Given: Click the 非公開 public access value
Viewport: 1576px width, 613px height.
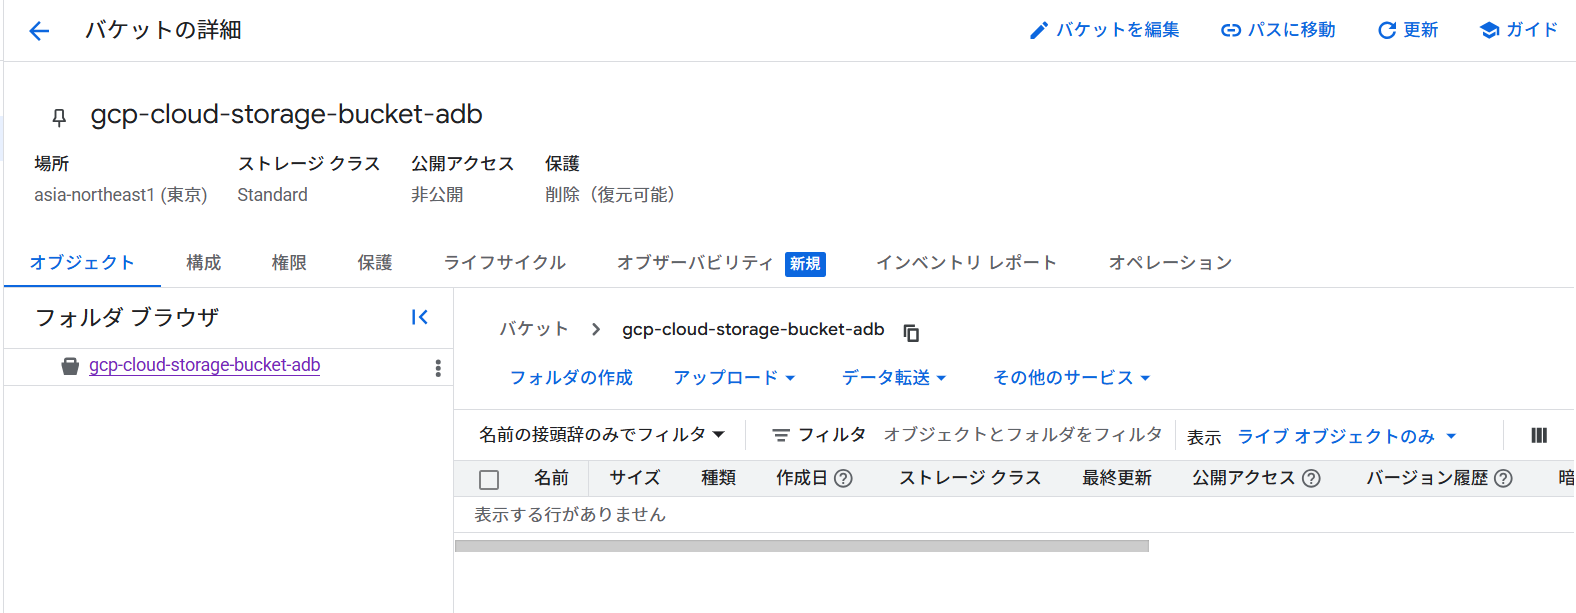Looking at the screenshot, I should point(437,195).
